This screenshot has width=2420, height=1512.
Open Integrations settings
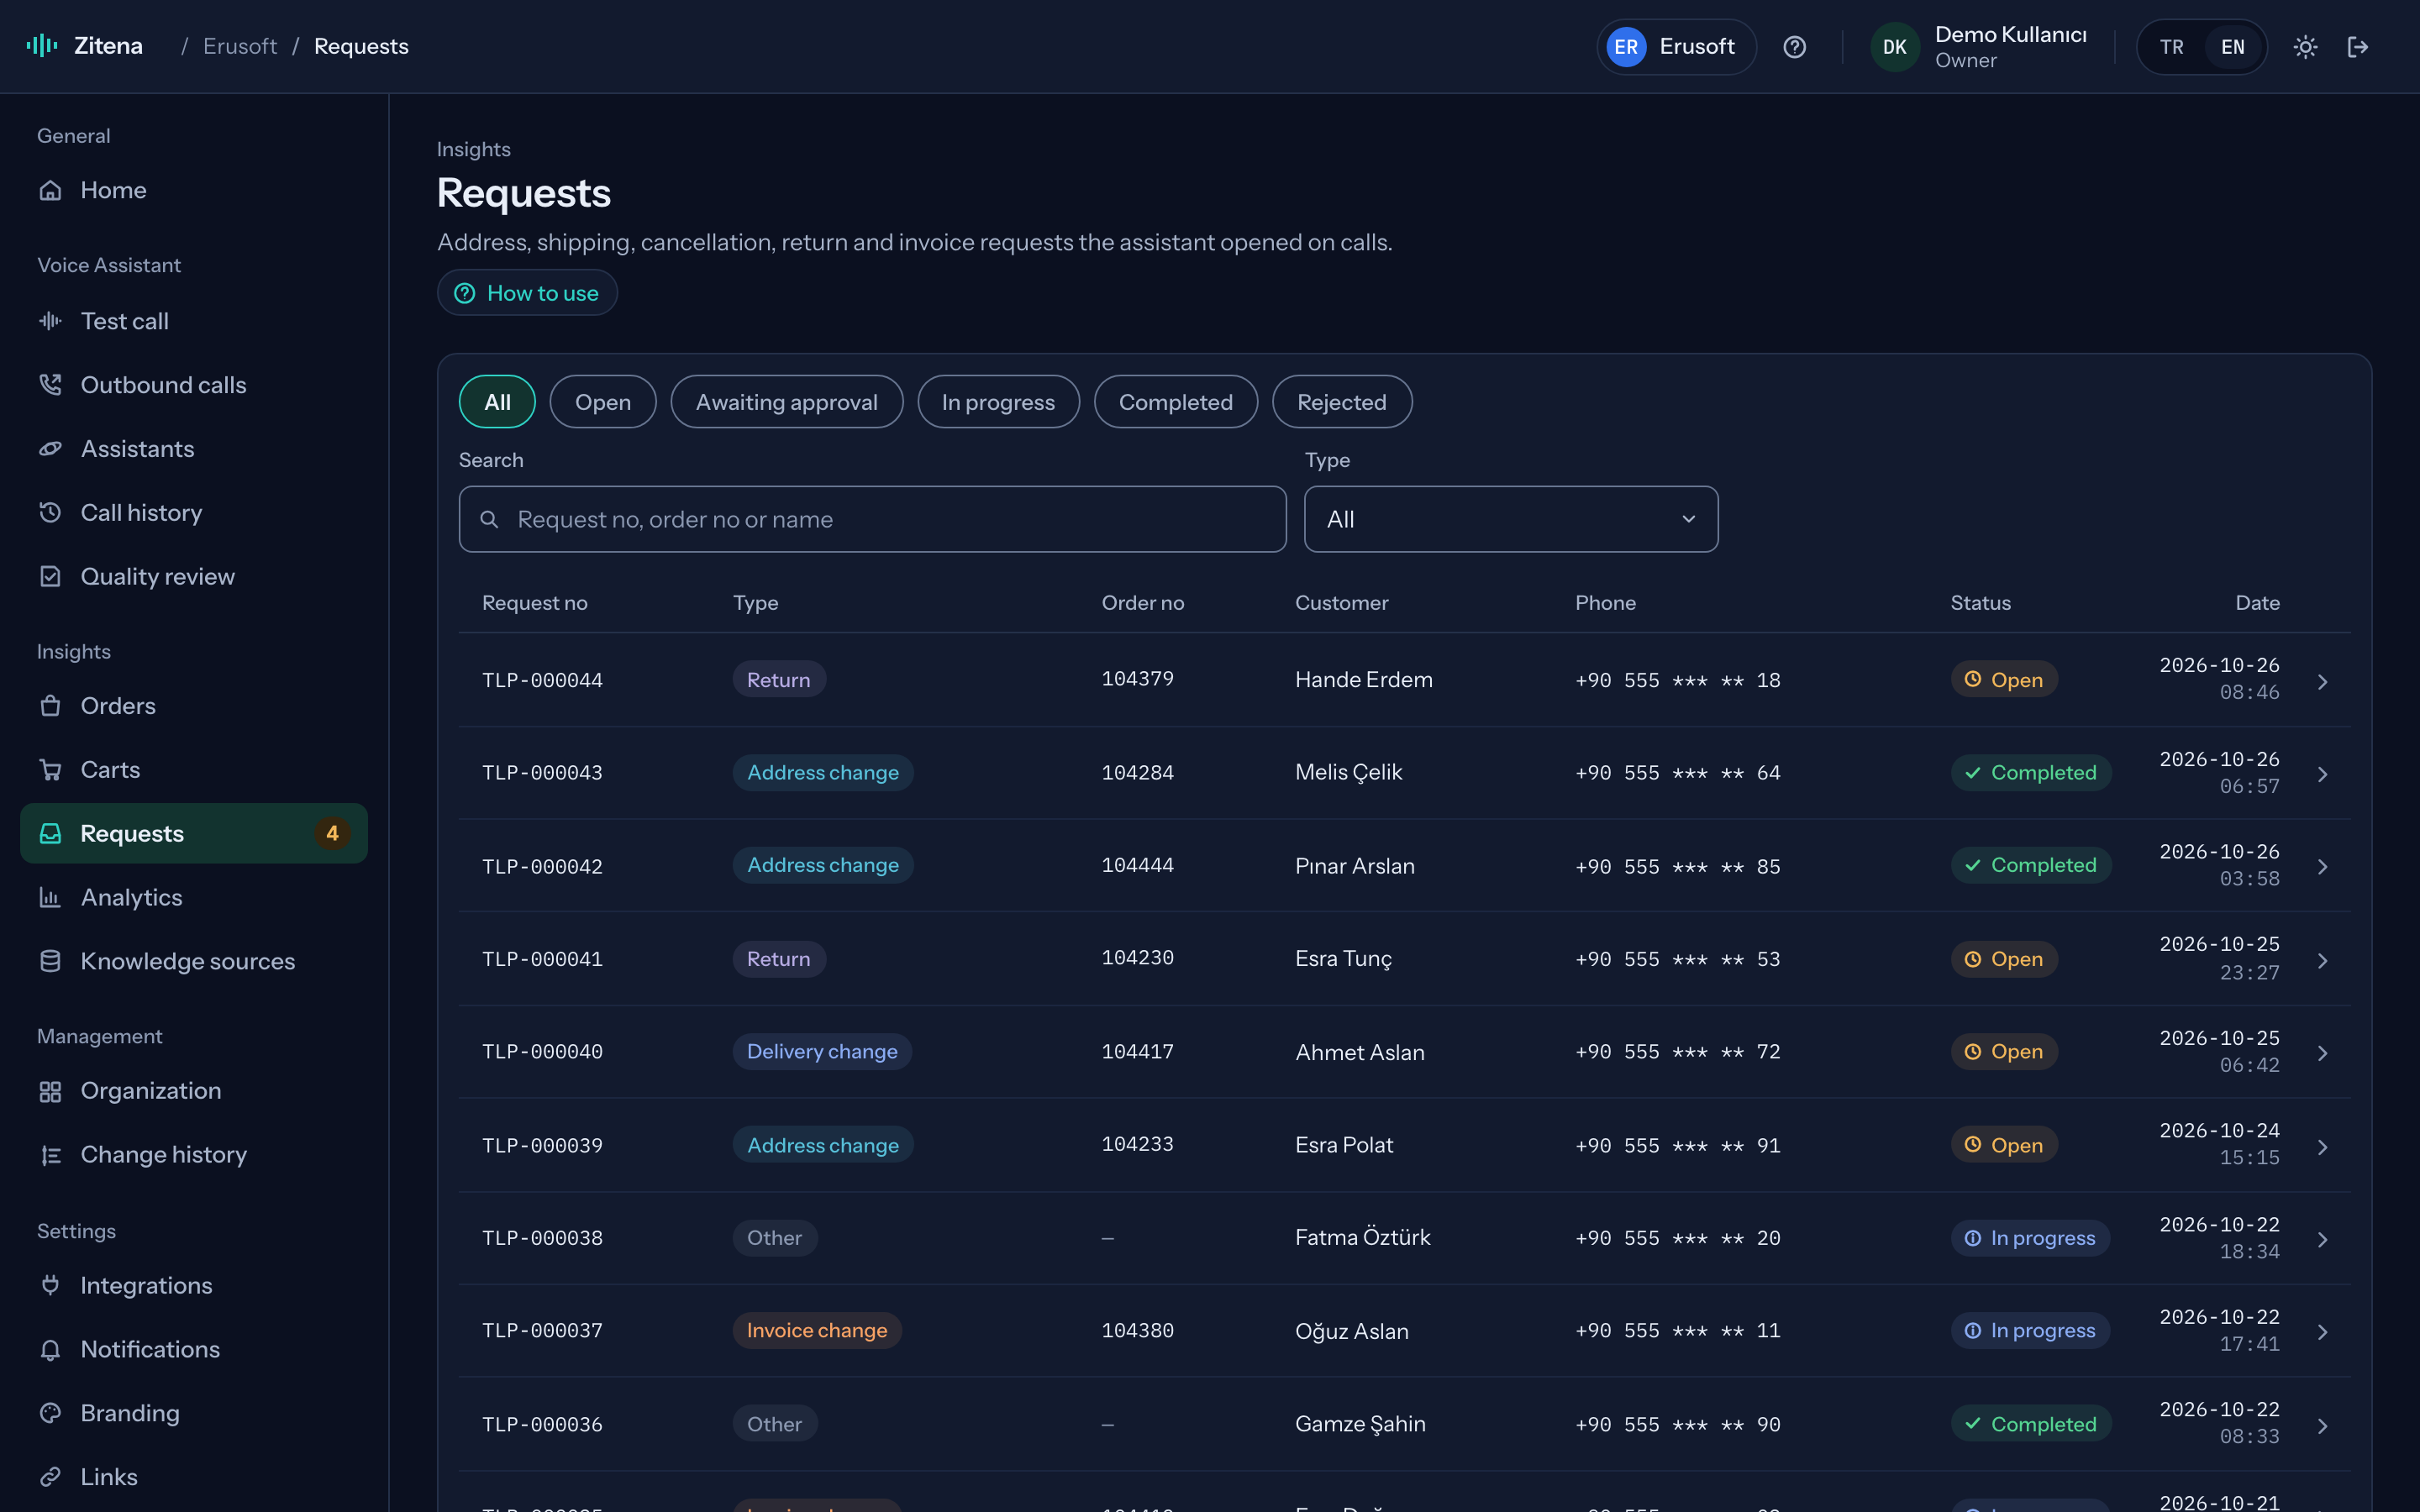click(194, 1286)
